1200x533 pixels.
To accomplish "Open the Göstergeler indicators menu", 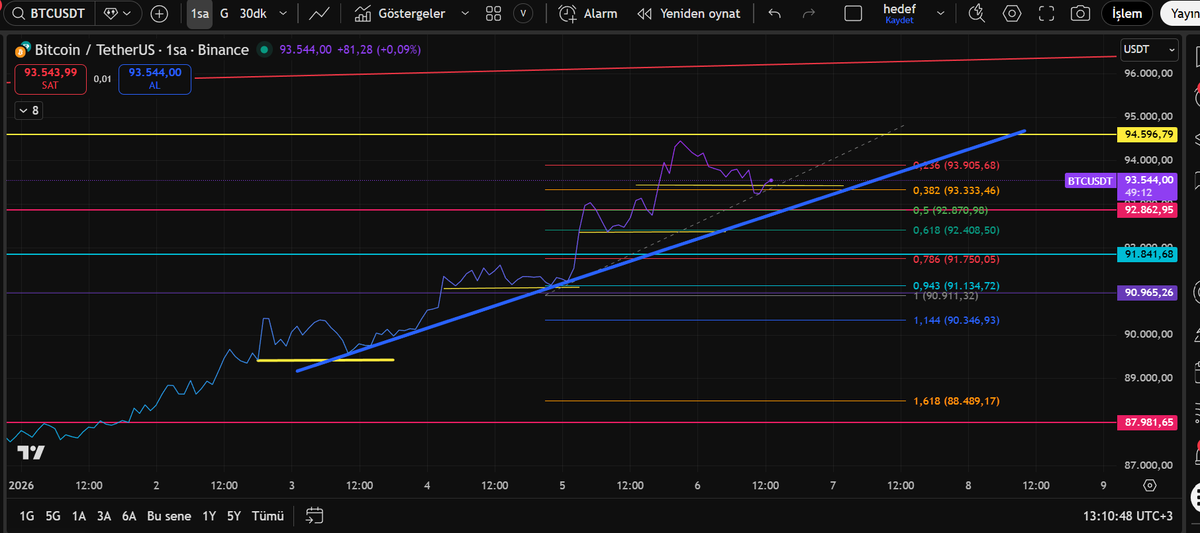I will [x=399, y=14].
